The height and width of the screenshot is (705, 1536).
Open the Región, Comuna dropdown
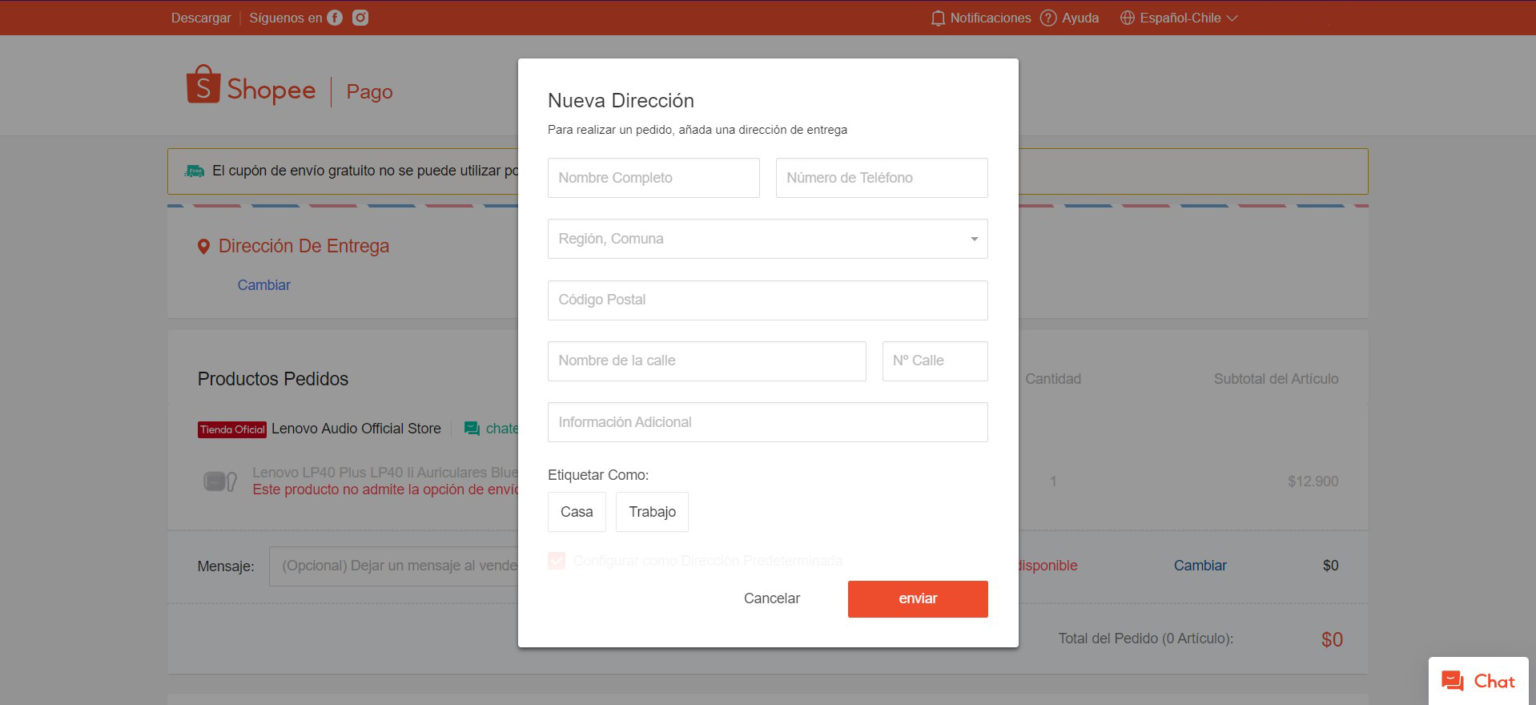tap(767, 238)
